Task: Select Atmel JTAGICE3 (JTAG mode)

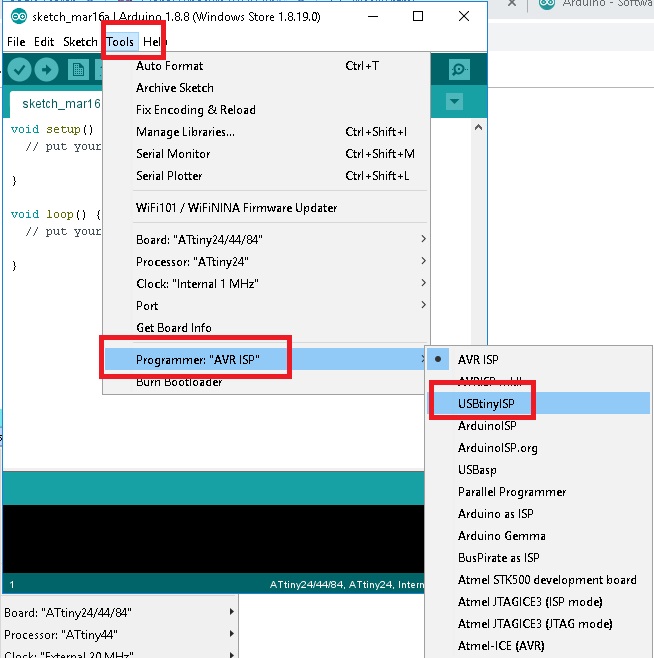Action: (538, 624)
